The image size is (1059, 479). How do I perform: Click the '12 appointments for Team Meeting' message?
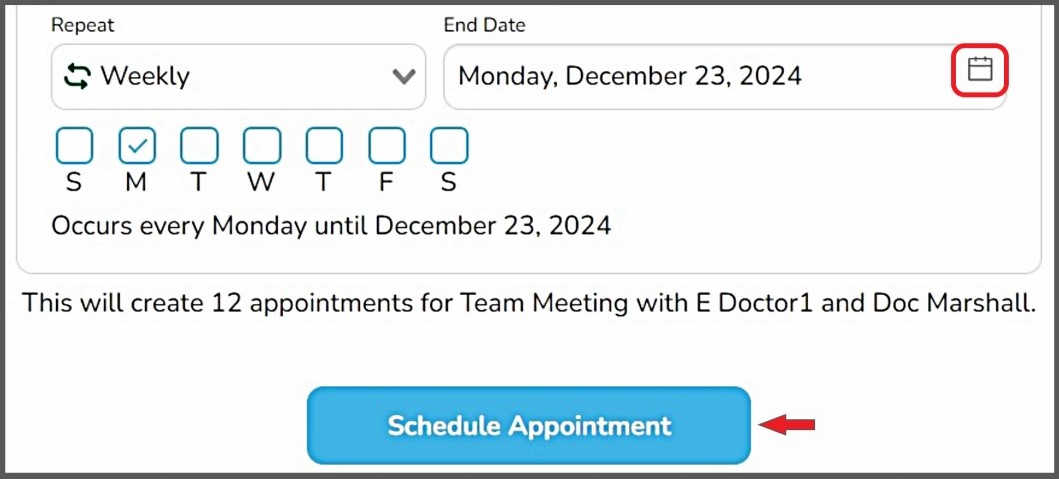(x=528, y=302)
